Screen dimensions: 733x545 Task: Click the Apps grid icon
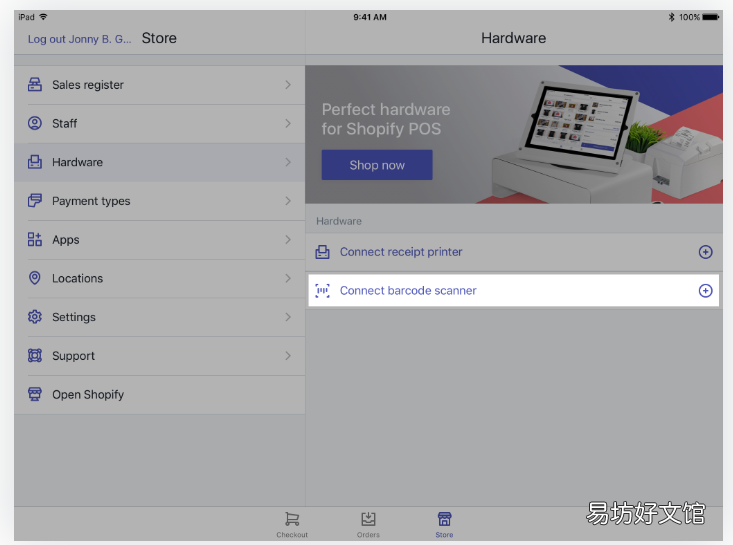point(35,239)
